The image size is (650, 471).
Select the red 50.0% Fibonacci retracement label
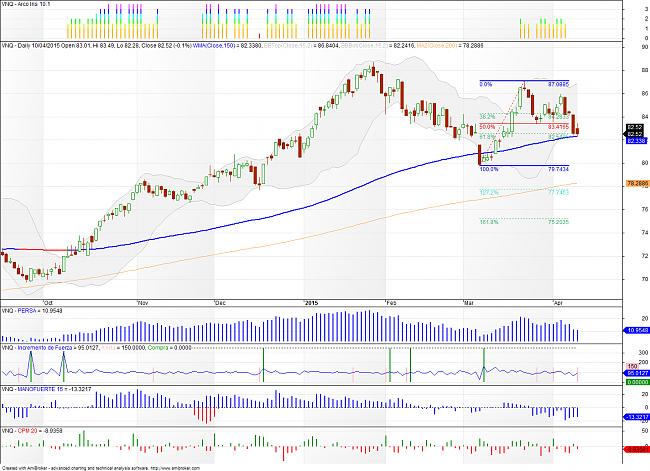tap(487, 126)
